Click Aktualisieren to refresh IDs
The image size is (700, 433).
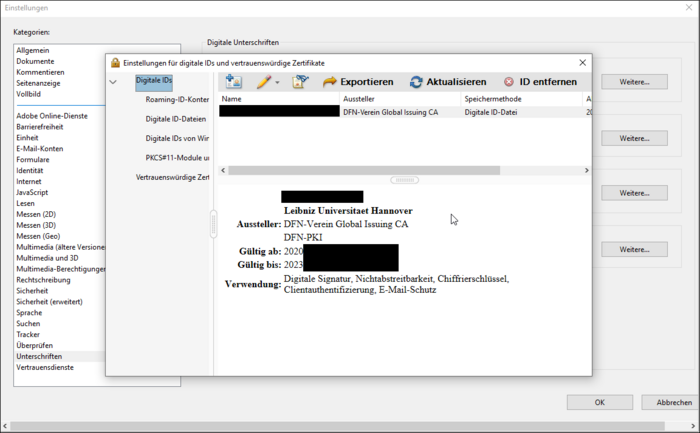click(448, 82)
